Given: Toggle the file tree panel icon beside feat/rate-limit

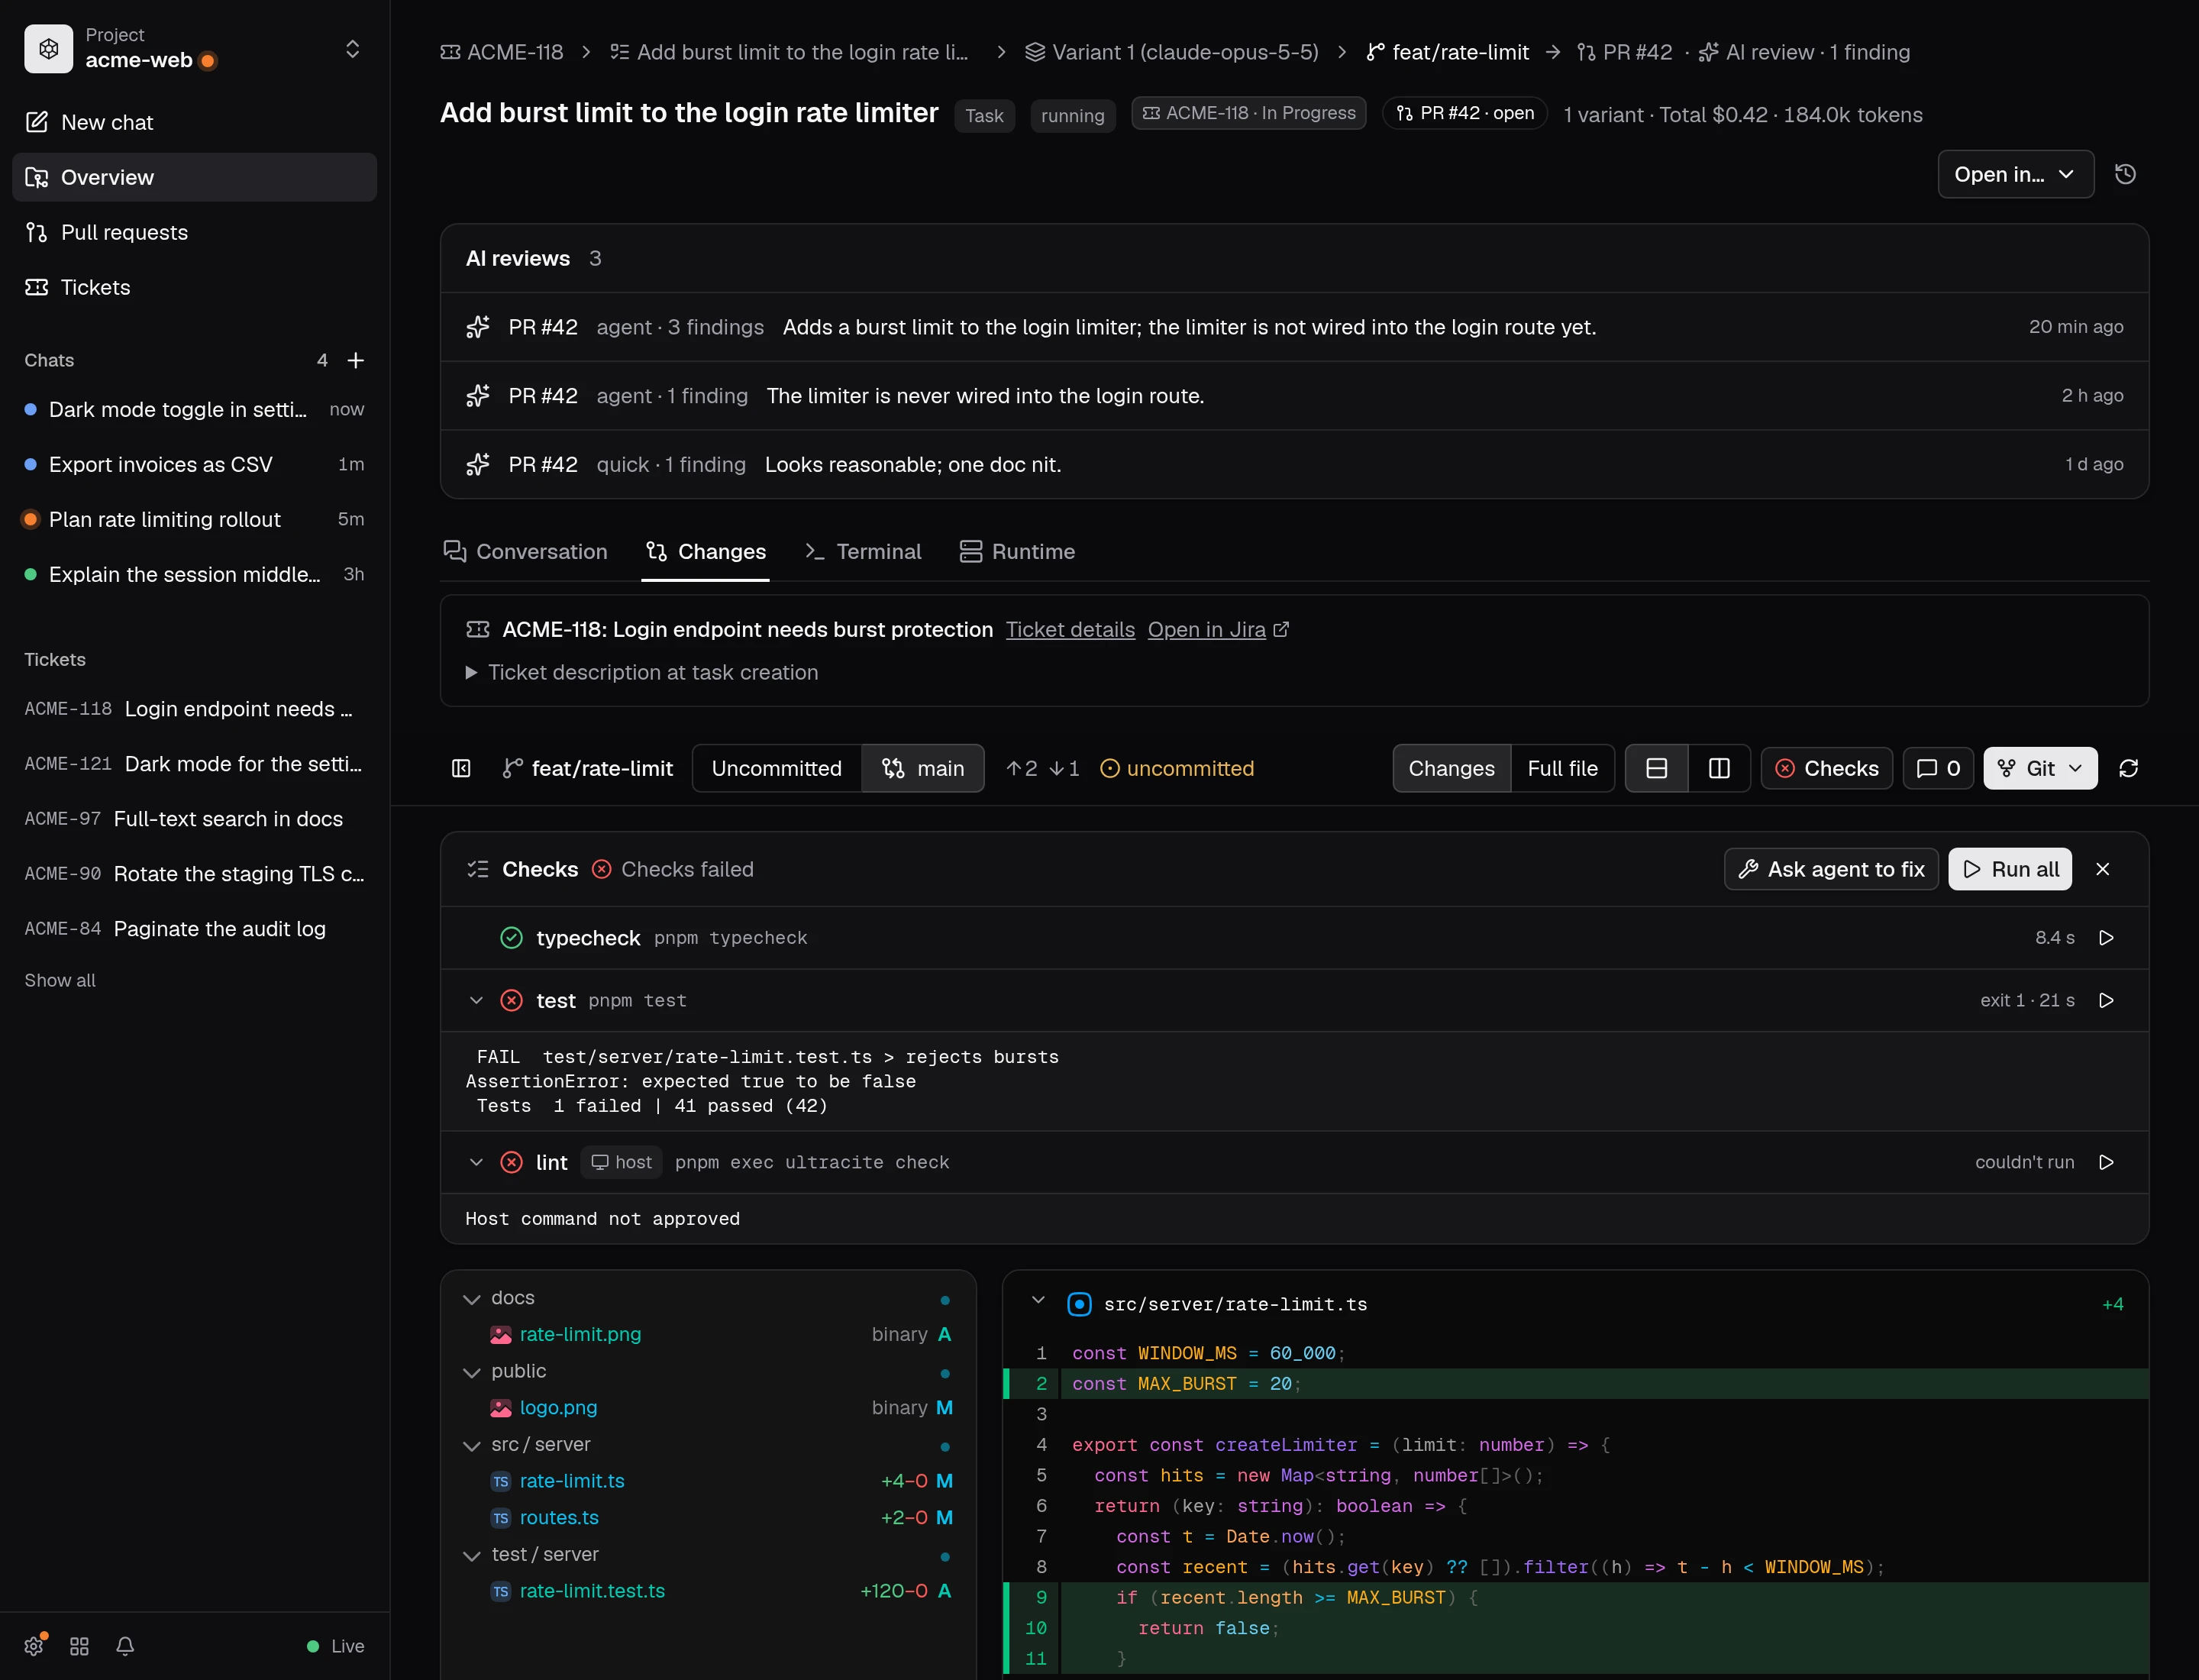Looking at the screenshot, I should [461, 768].
